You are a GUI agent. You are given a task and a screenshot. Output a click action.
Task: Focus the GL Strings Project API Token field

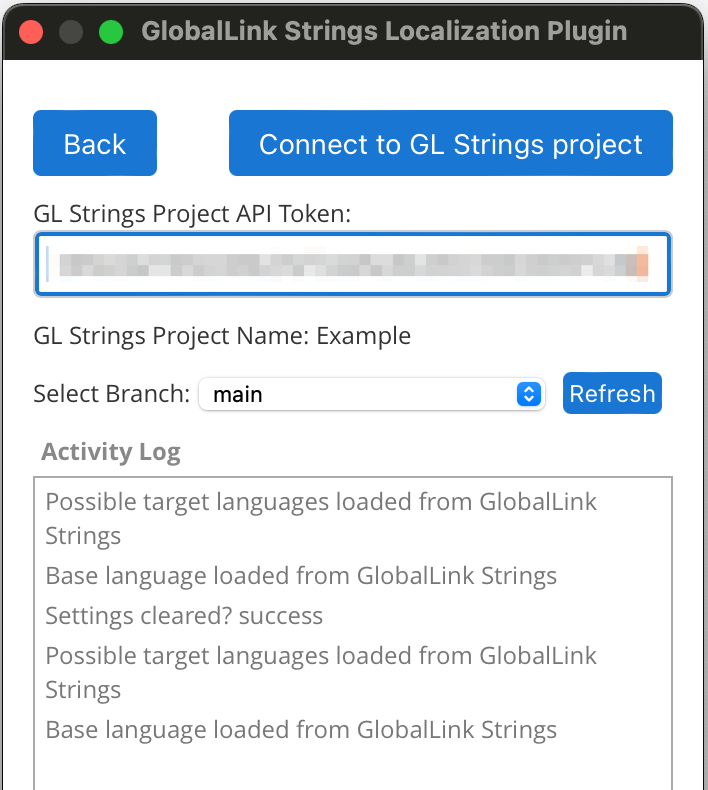click(x=353, y=264)
